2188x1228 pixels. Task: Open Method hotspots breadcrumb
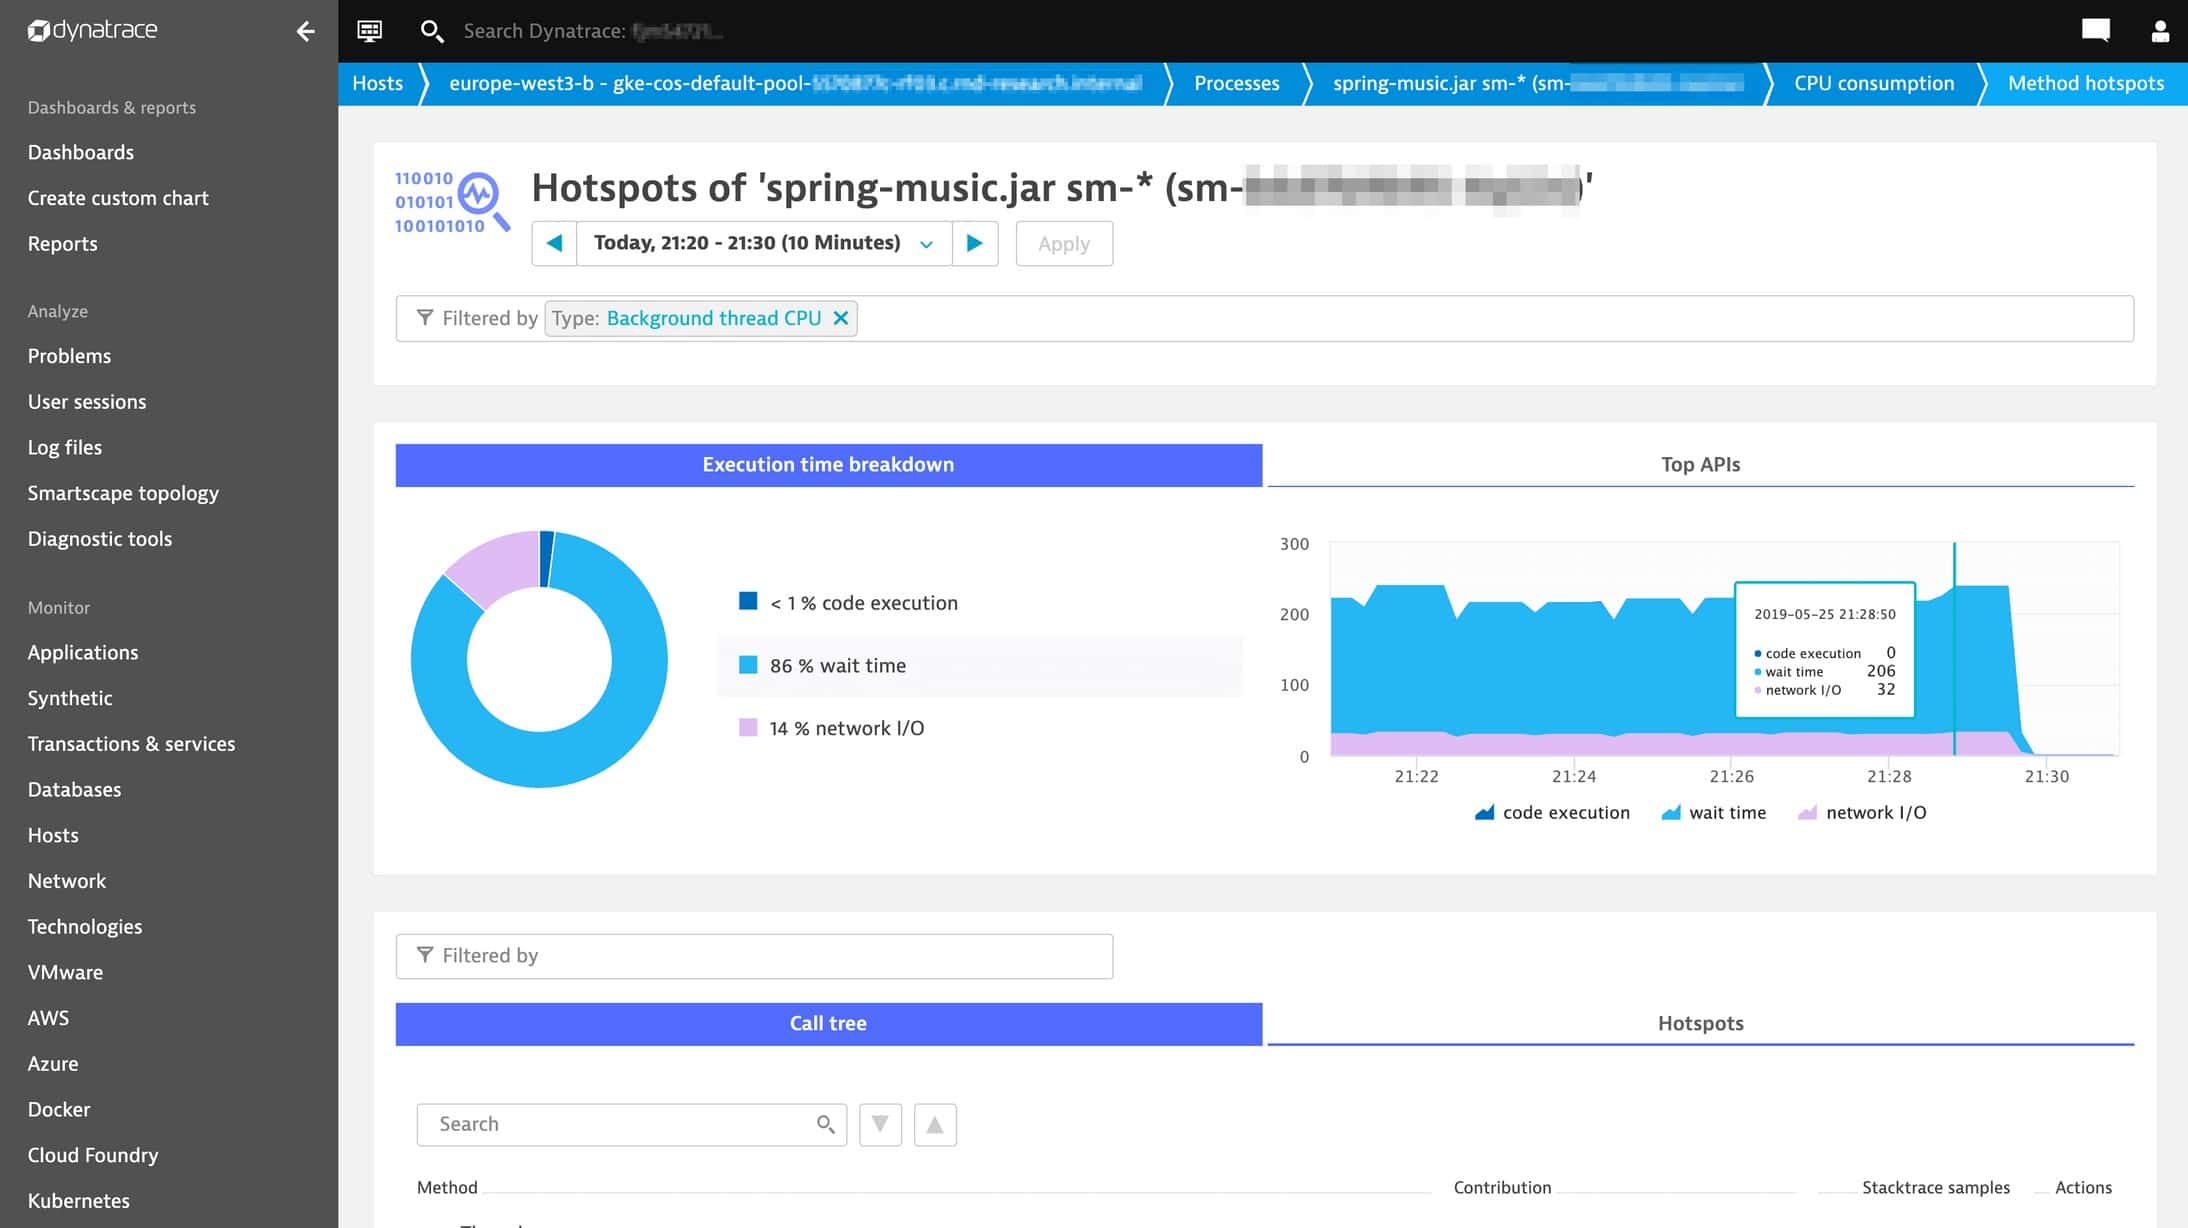2086,83
